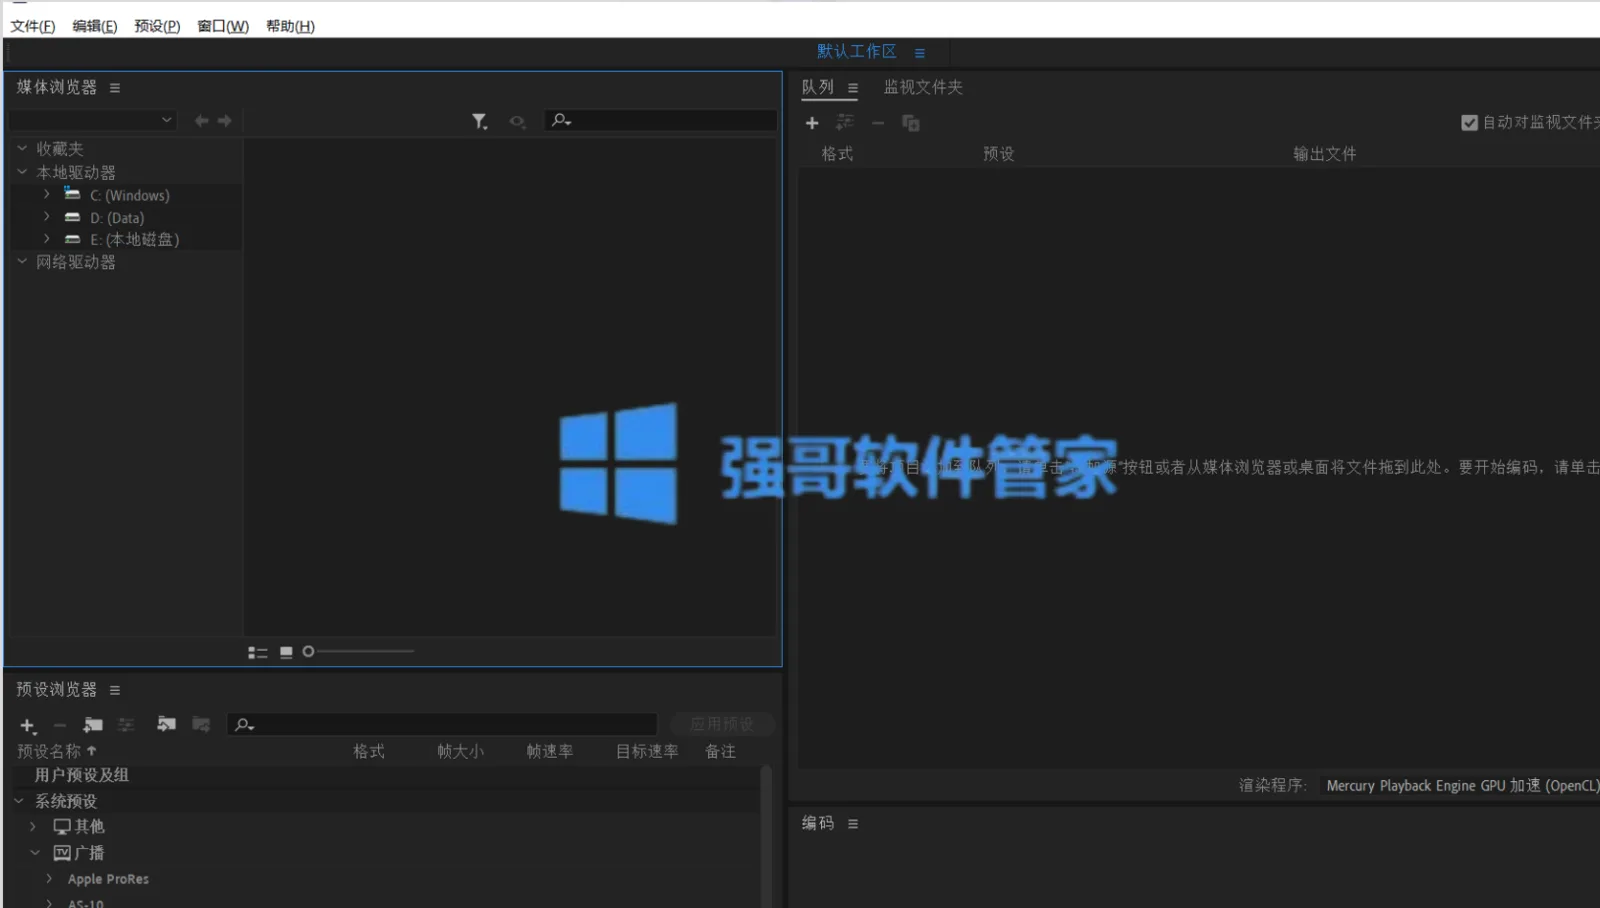Open the 默认工作区 workspace menu icon
This screenshot has width=1600, height=908.
pyautogui.click(x=920, y=53)
